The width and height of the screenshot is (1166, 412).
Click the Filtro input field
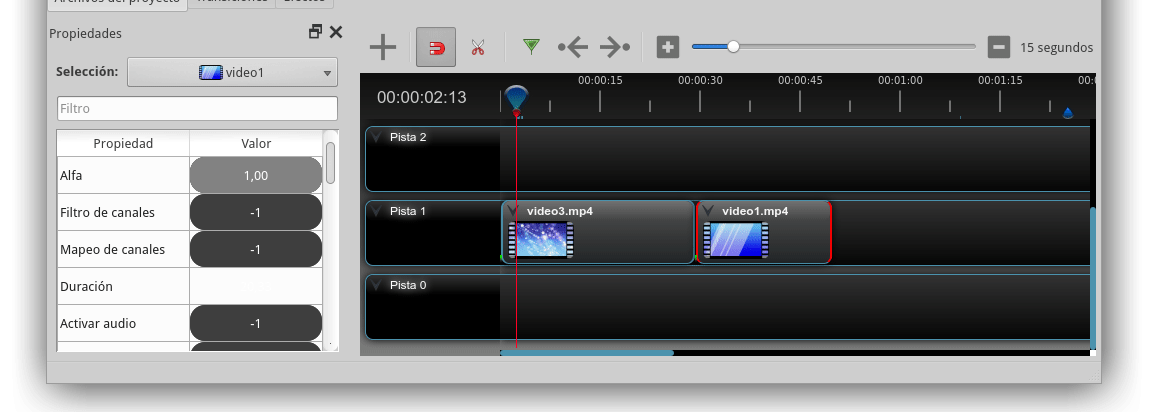point(197,108)
